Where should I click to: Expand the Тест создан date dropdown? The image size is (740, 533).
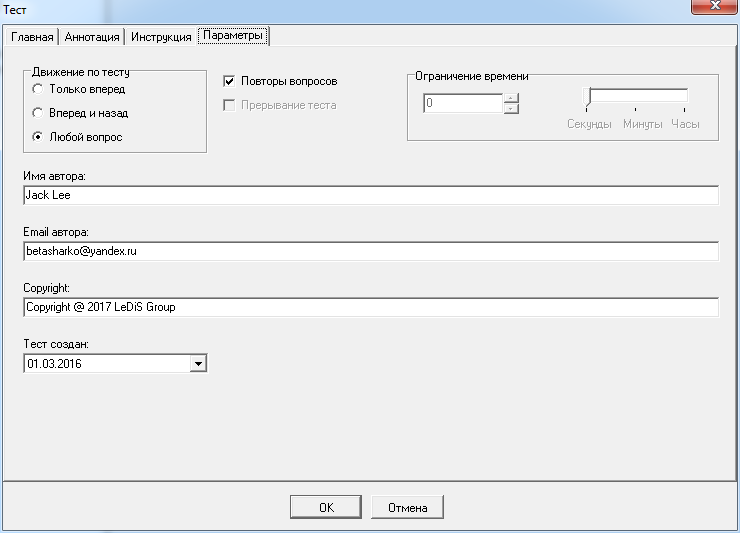(198, 364)
